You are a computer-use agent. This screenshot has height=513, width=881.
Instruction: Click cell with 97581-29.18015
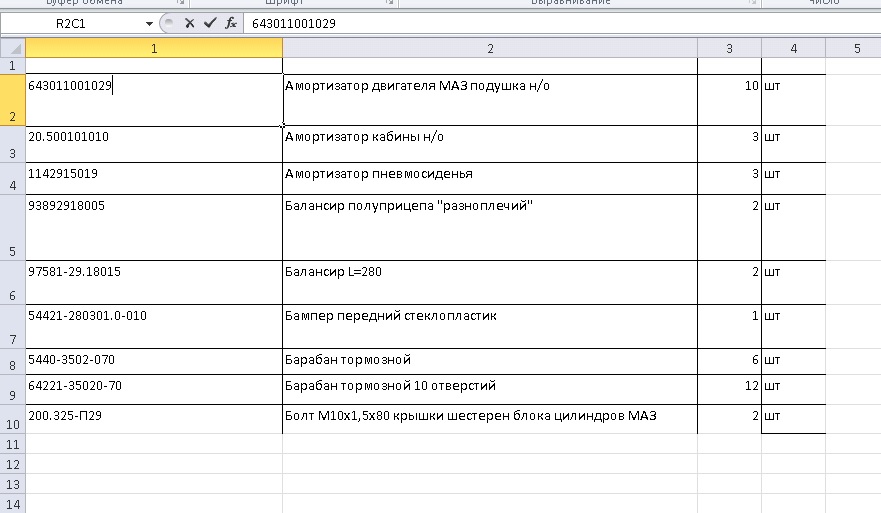coord(154,283)
